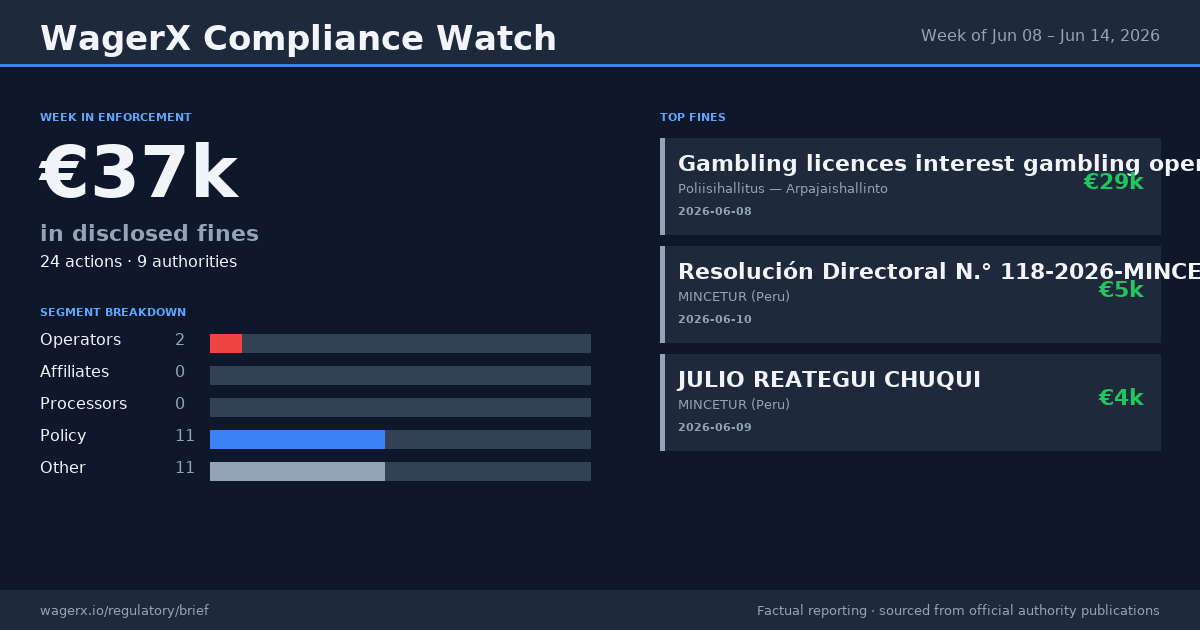1200x630 pixels.
Task: Click the WagerX Compliance Watch title
Action: 298,39
